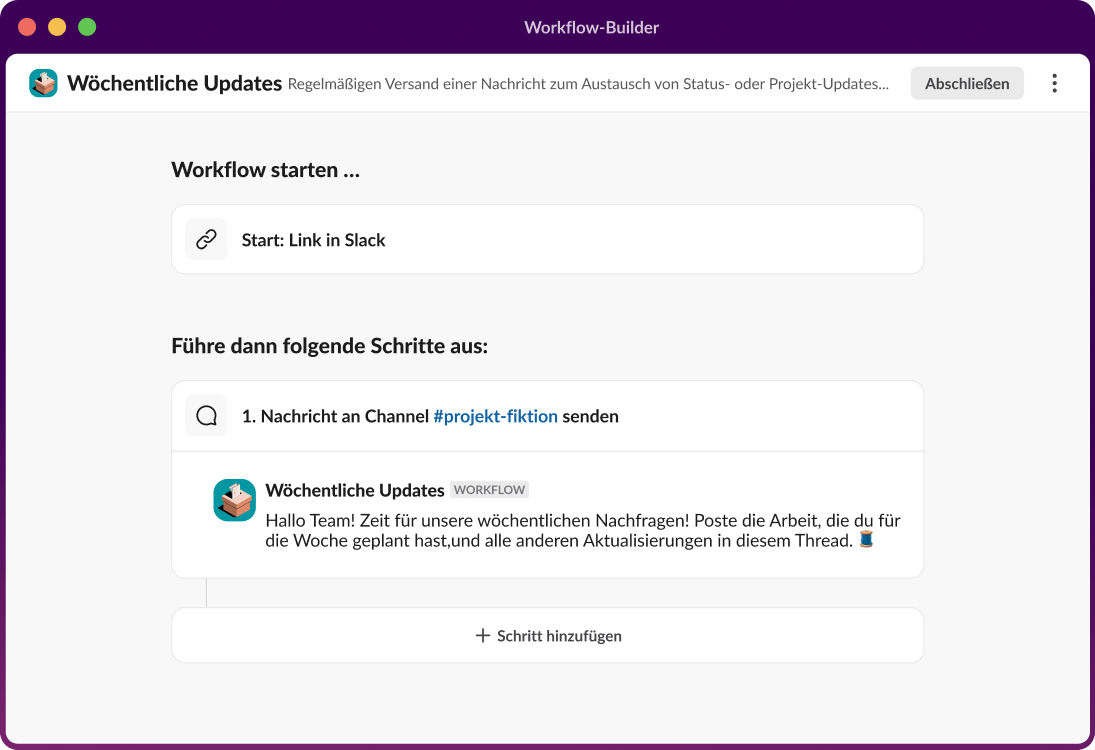This screenshot has width=1095, height=750.
Task: Click the green zoom traffic light
Action: [87, 26]
